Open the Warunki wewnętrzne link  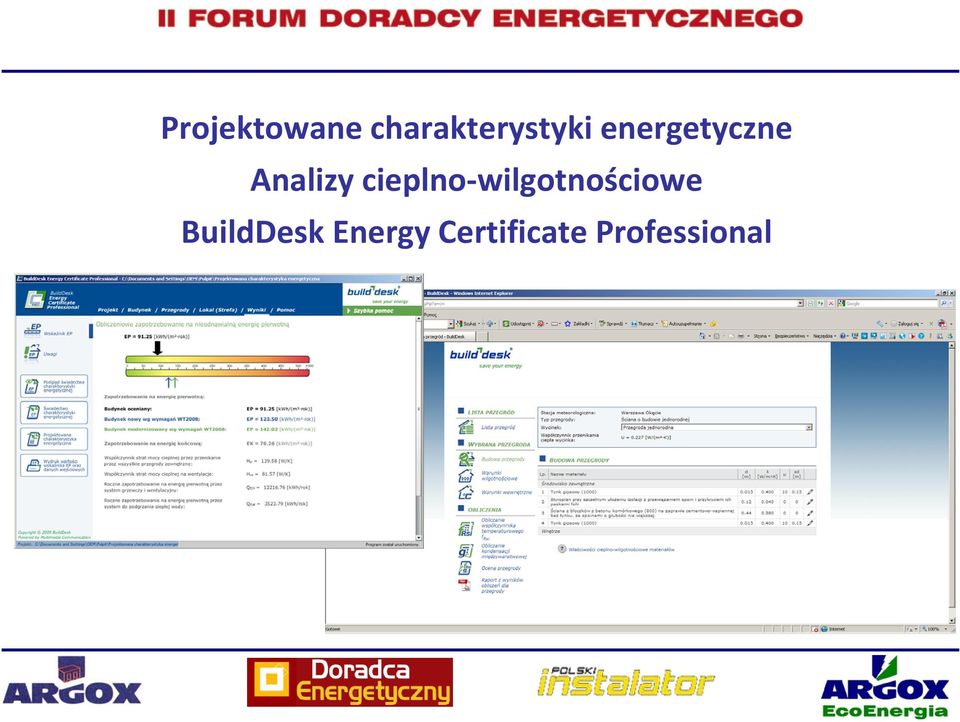pos(506,492)
